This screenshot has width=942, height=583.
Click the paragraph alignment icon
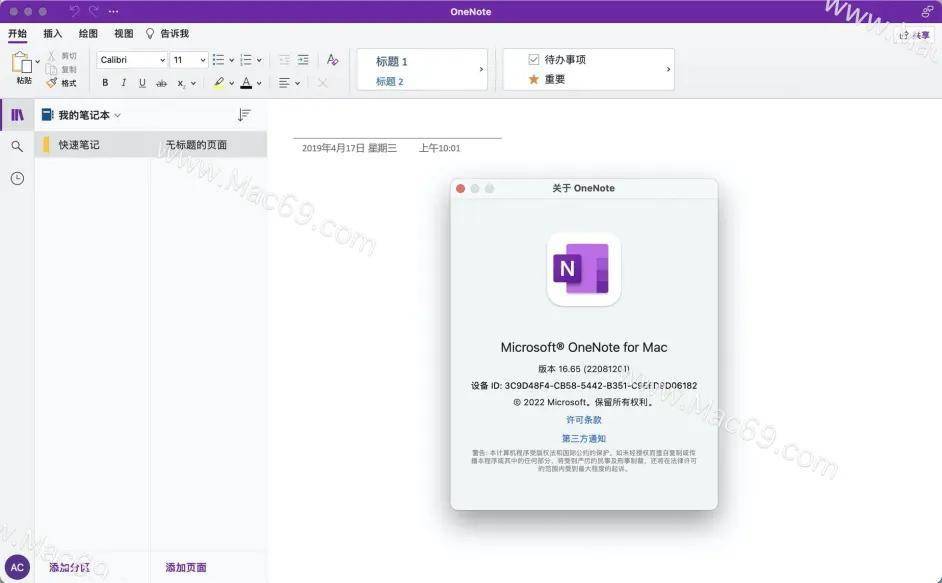click(x=284, y=83)
